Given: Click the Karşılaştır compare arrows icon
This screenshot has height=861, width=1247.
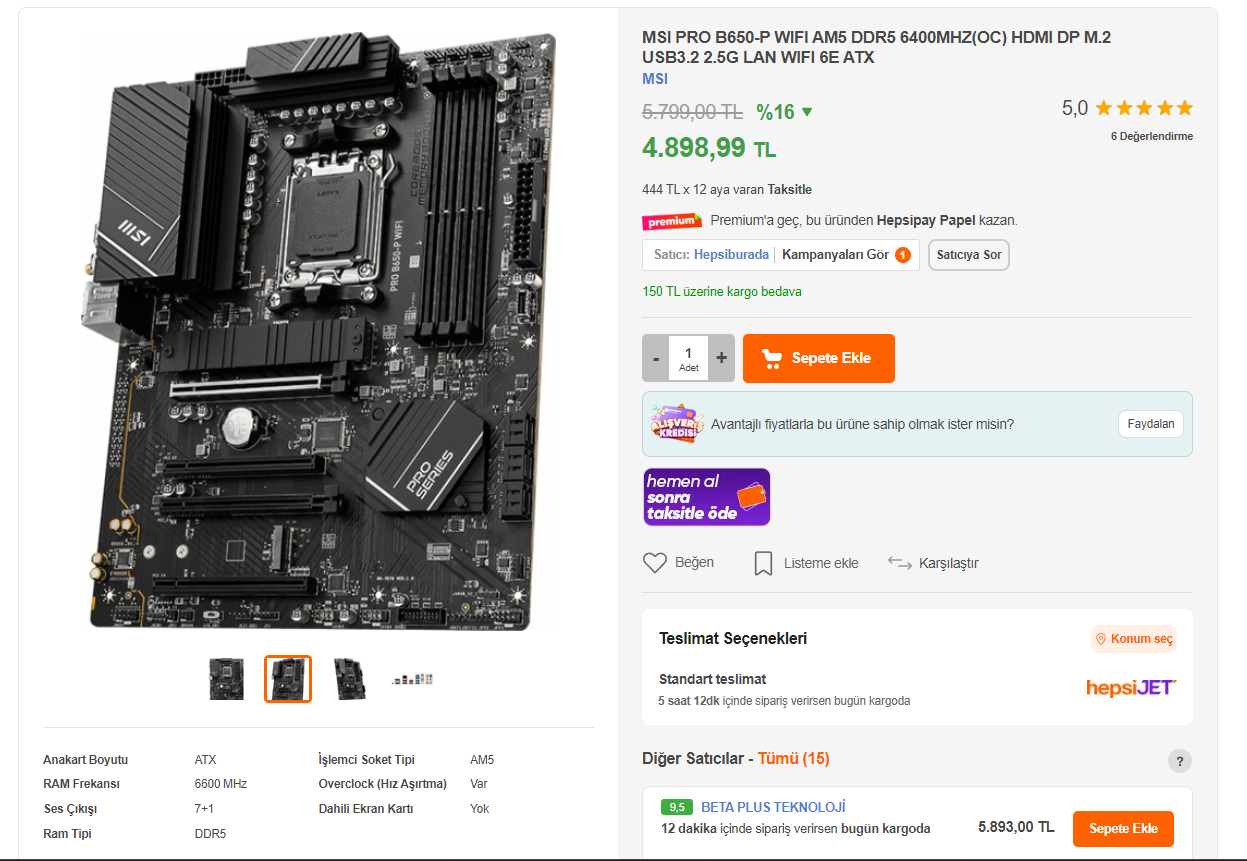Looking at the screenshot, I should [x=899, y=563].
